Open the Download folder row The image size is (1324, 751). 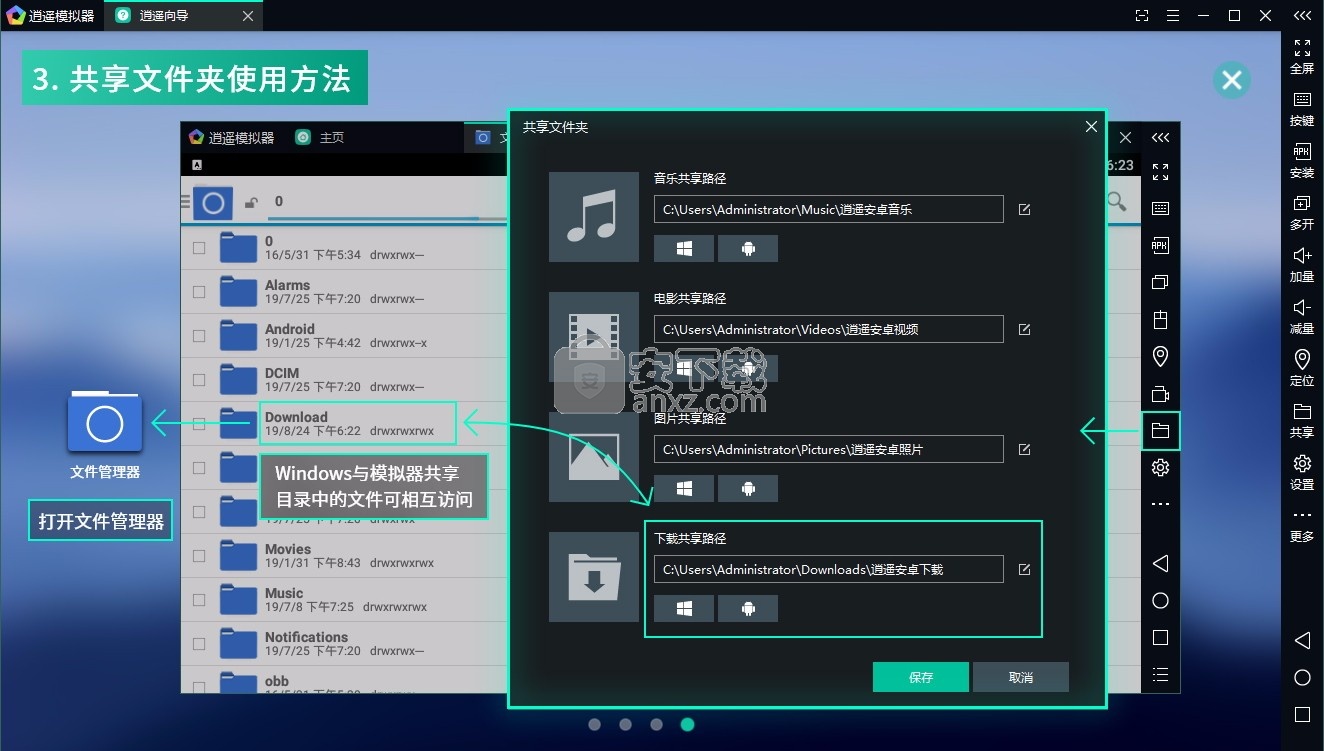point(345,424)
